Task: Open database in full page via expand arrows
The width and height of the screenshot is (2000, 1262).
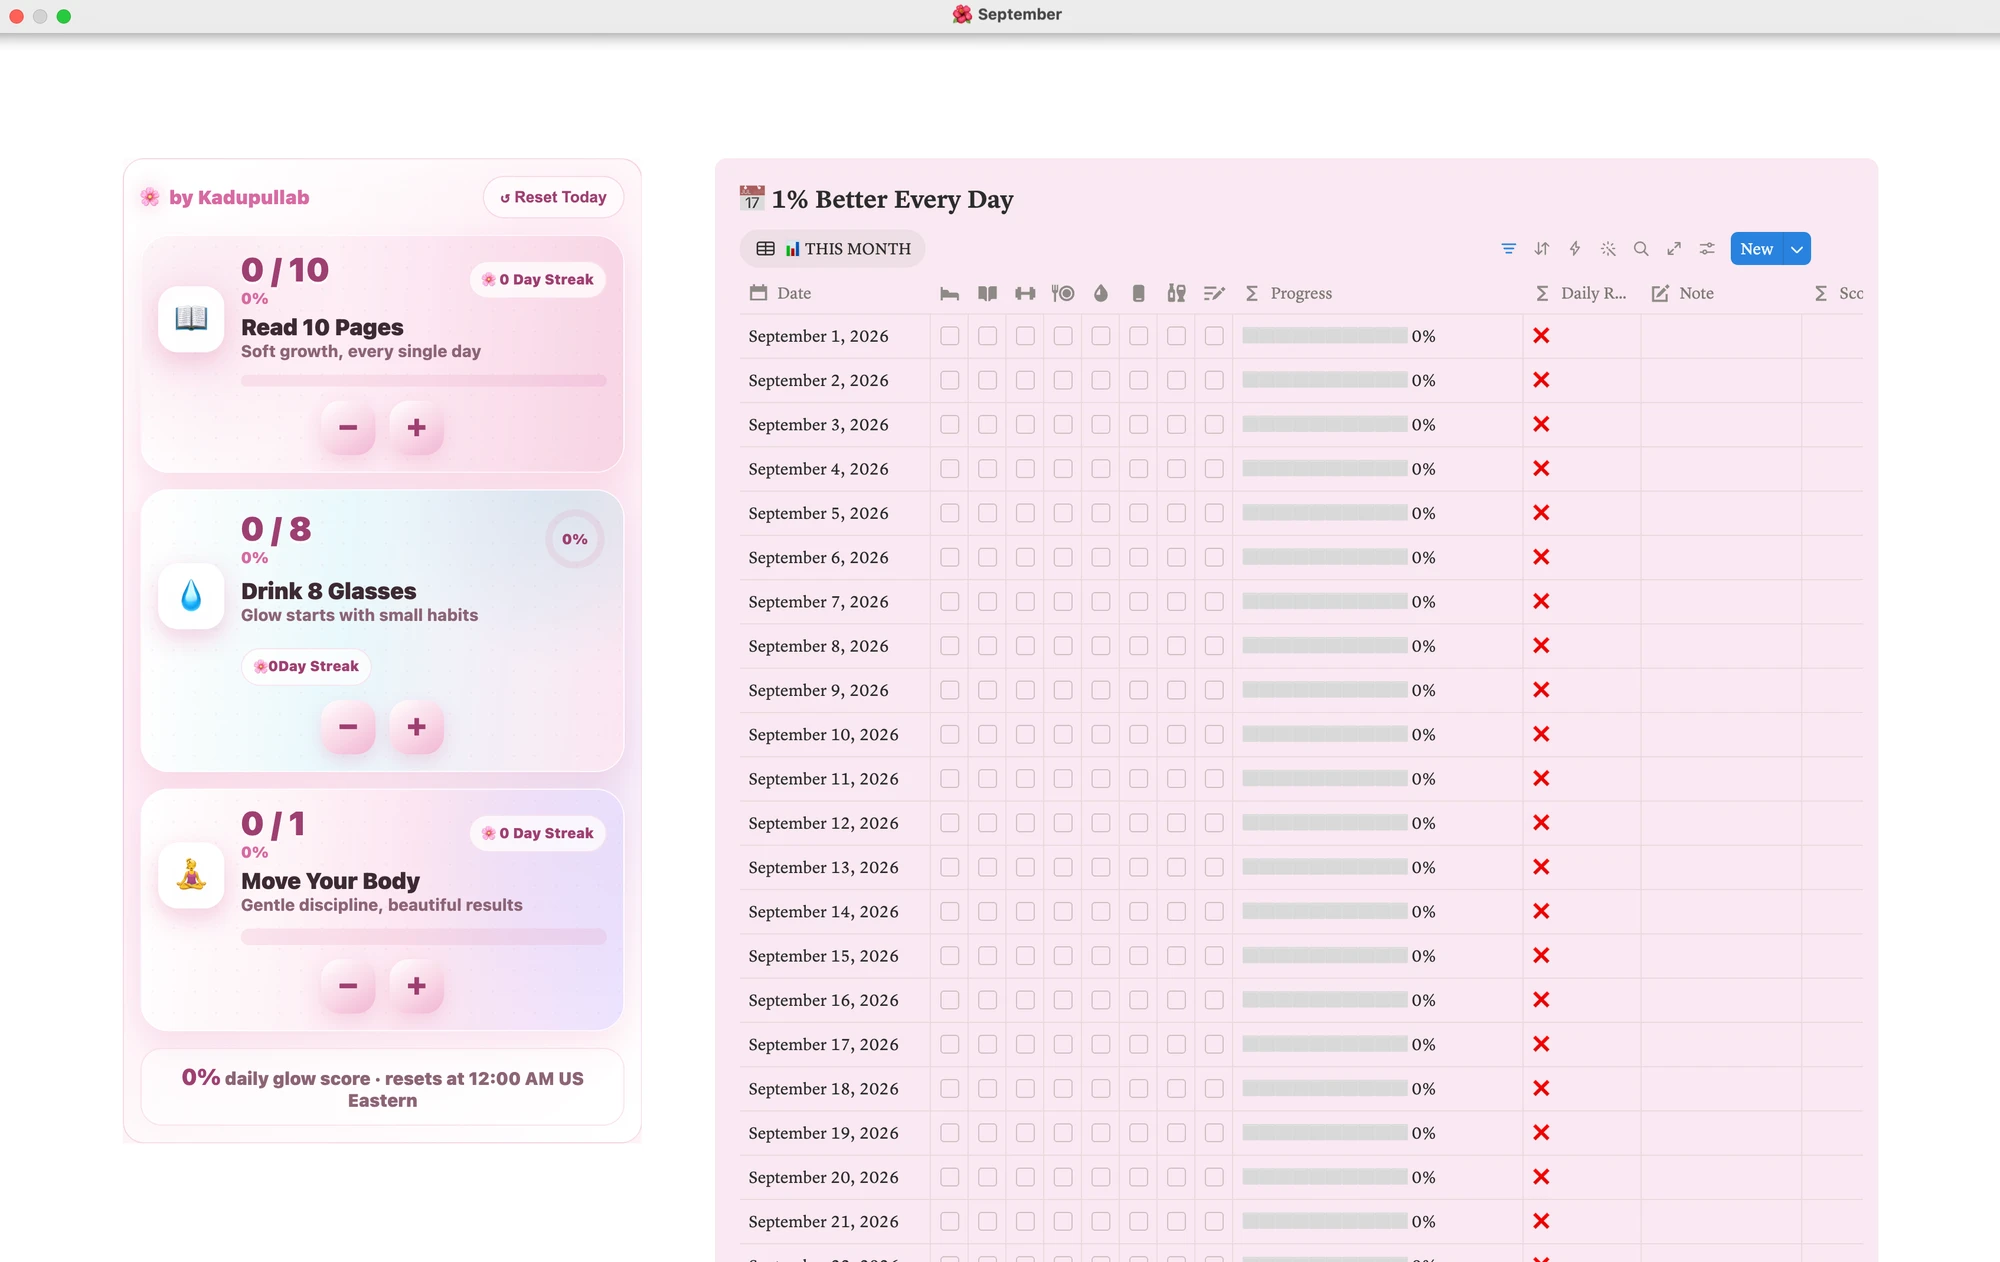Action: coord(1673,249)
